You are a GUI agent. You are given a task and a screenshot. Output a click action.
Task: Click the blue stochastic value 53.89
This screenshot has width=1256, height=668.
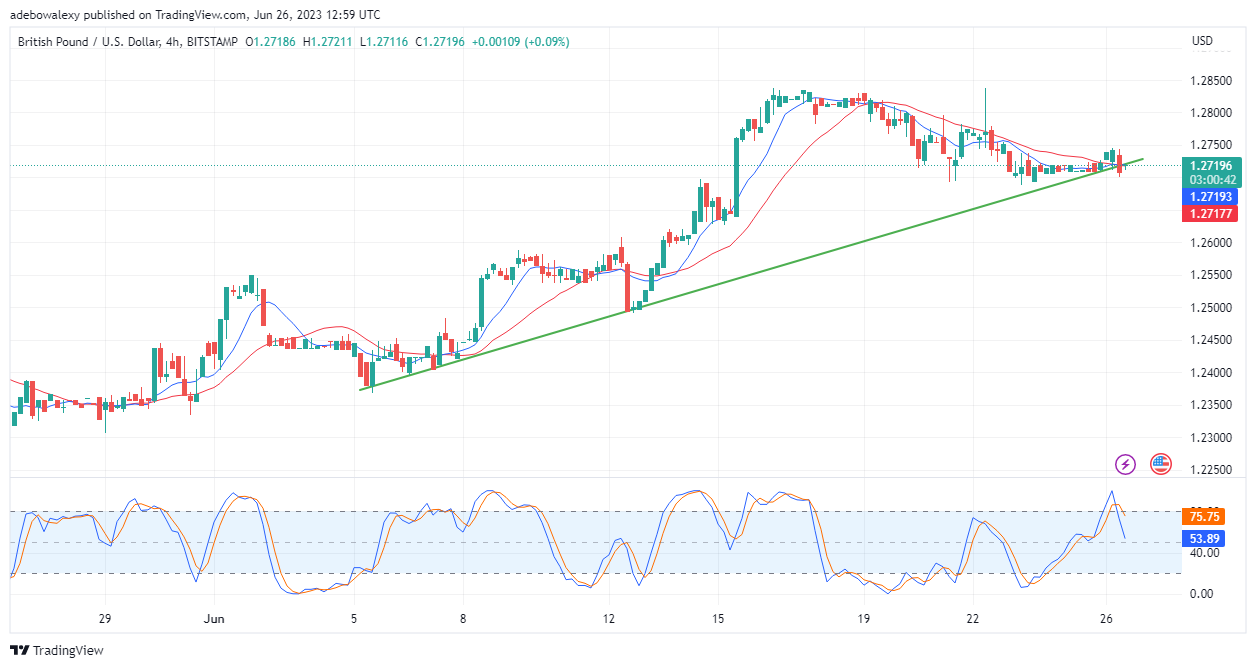click(1203, 538)
